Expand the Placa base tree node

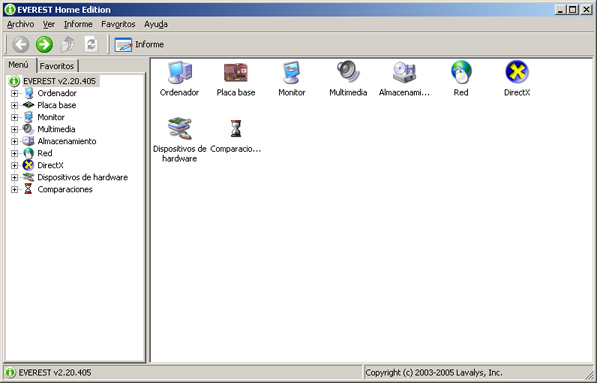tap(14, 105)
